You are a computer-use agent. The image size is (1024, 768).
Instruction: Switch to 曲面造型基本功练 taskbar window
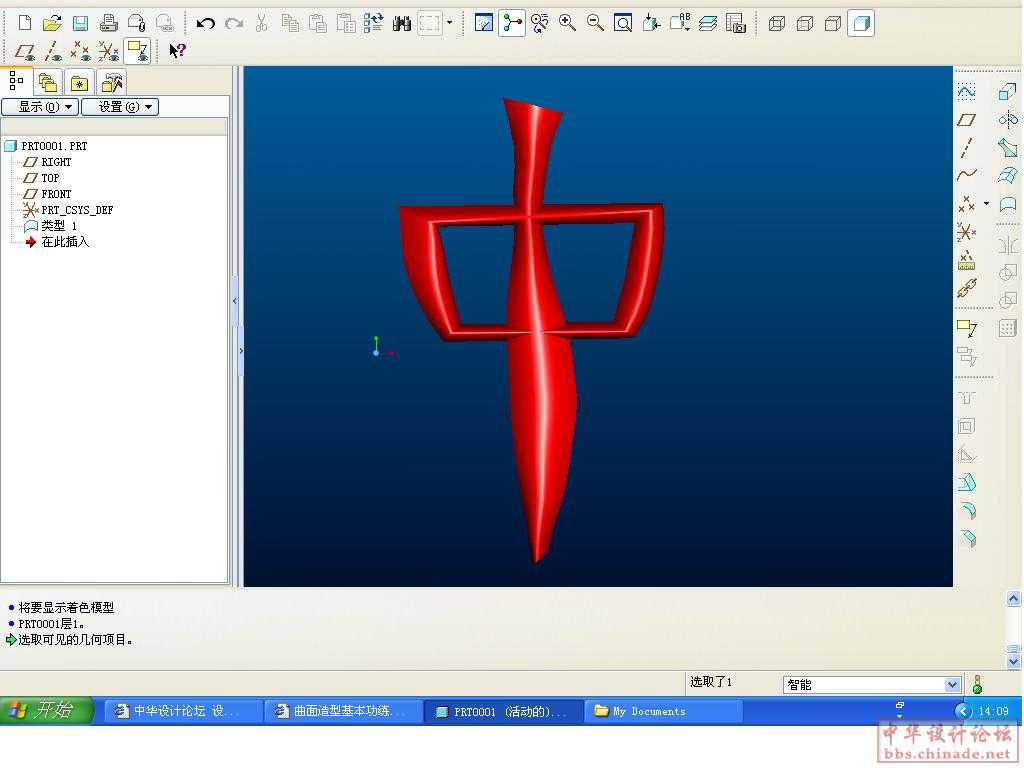click(x=342, y=711)
